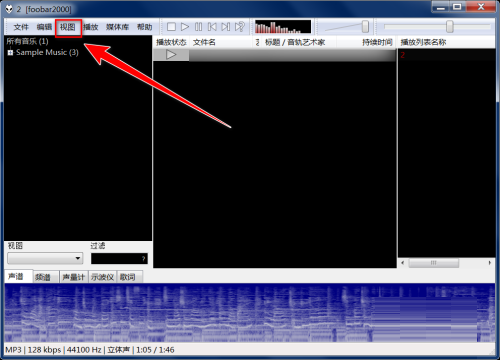Open the 文件 menu
The height and width of the screenshot is (360, 500).
click(21, 27)
